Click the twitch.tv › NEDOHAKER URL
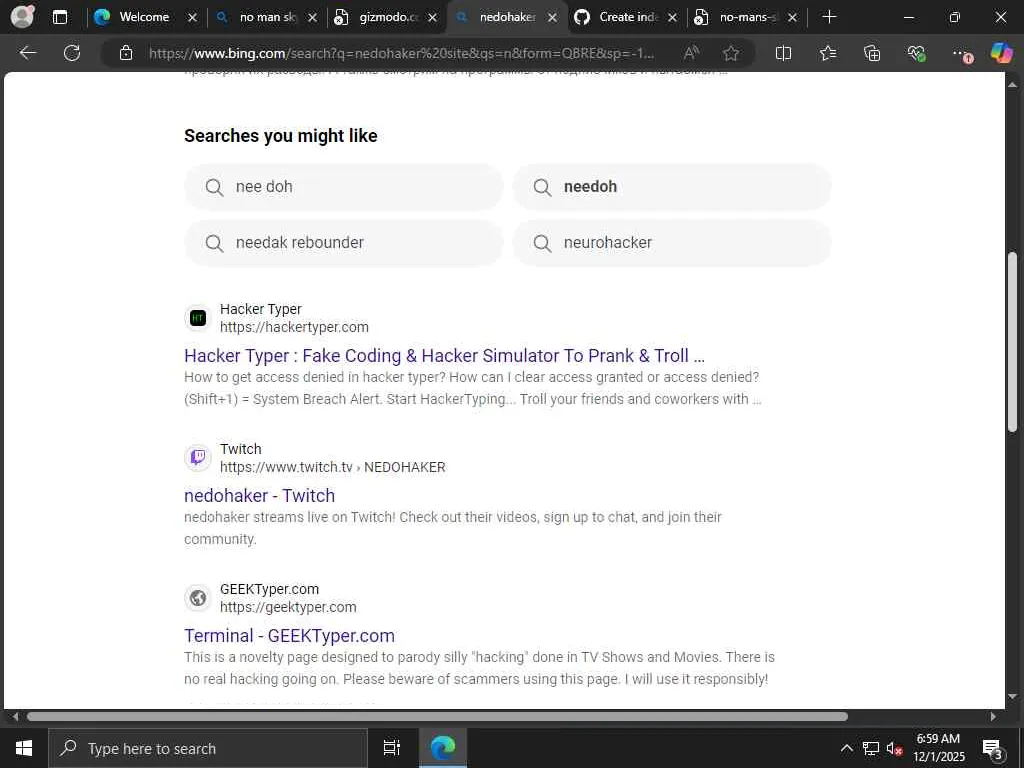 click(x=332, y=467)
